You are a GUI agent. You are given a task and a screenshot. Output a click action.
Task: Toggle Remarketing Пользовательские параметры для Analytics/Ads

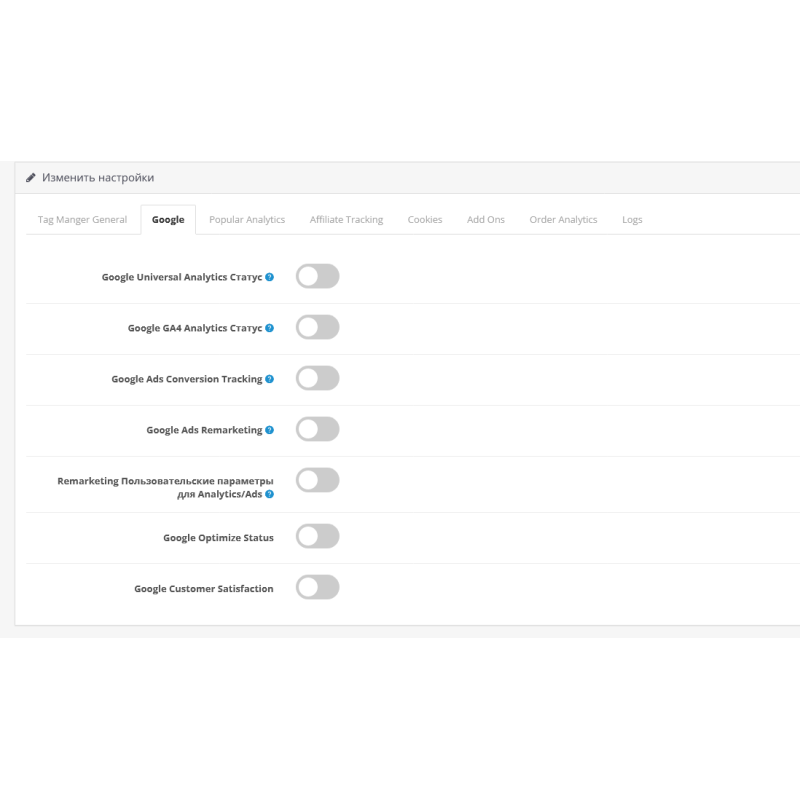pos(318,480)
